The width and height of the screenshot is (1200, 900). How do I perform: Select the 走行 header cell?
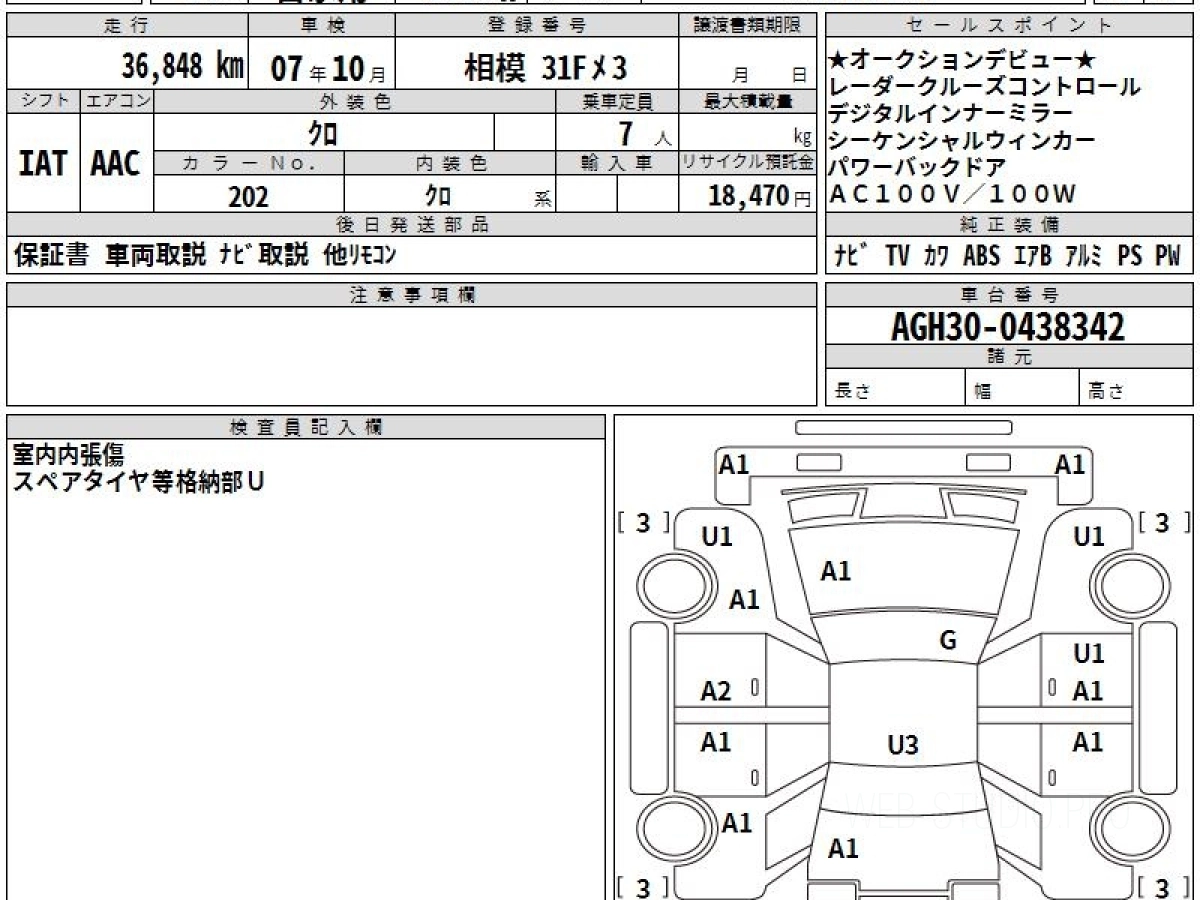[x=126, y=26]
